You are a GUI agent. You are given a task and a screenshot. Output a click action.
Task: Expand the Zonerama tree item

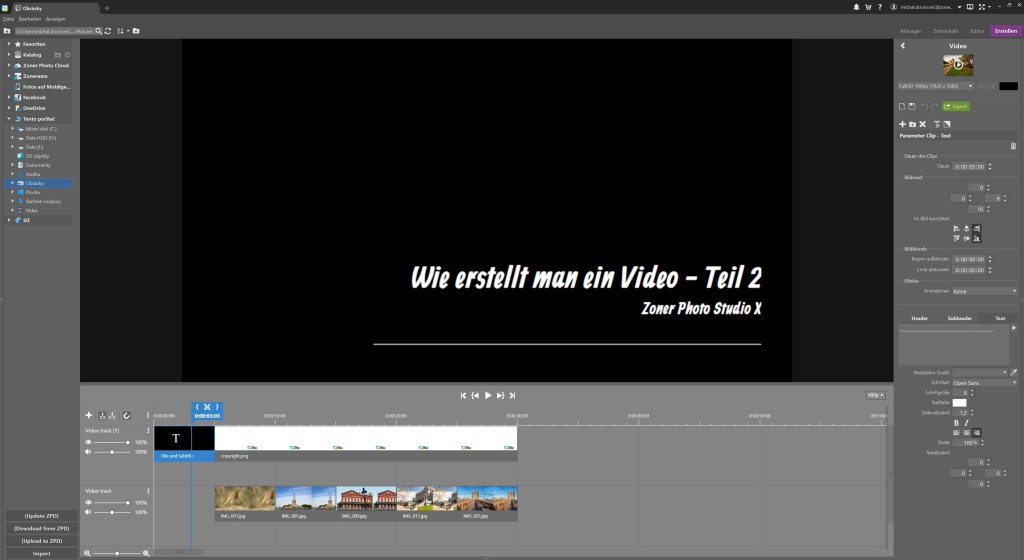[x=8, y=76]
